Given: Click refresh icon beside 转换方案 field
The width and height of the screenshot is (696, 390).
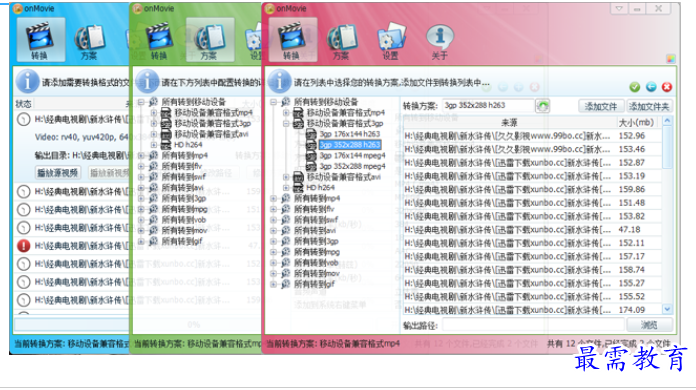Looking at the screenshot, I should tap(542, 106).
